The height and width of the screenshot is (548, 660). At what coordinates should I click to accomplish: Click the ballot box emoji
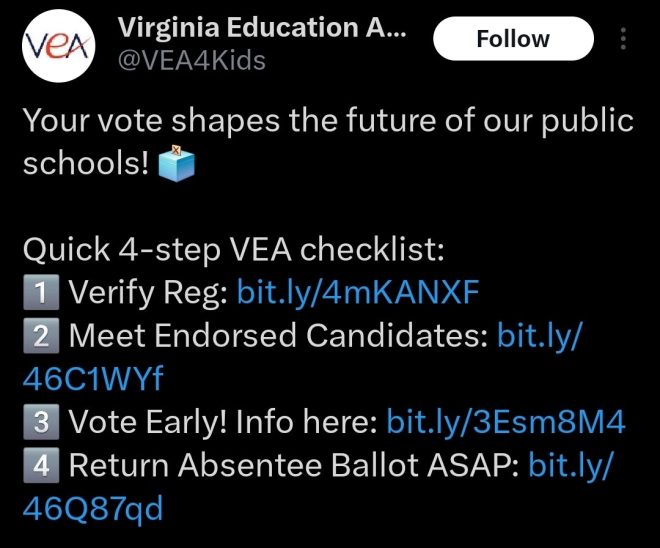tap(176, 163)
